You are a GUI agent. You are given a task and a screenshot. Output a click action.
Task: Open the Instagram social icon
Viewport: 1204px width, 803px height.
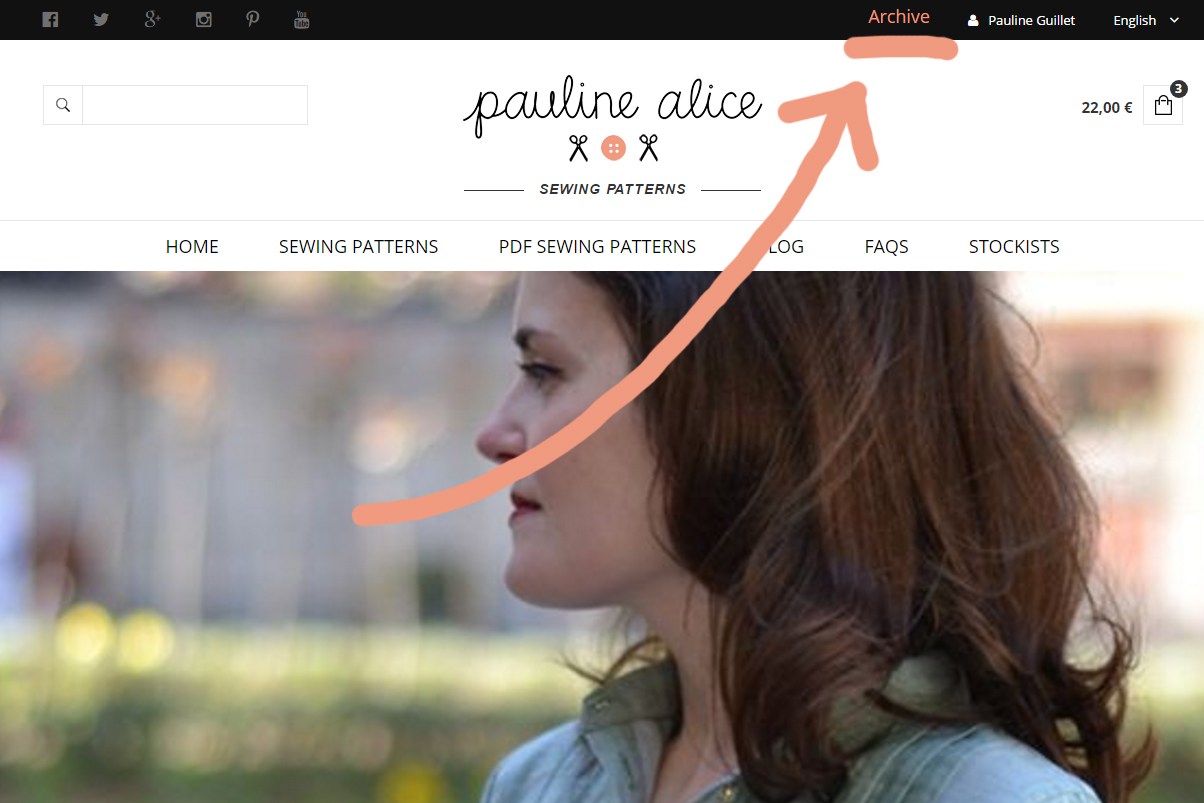203,19
